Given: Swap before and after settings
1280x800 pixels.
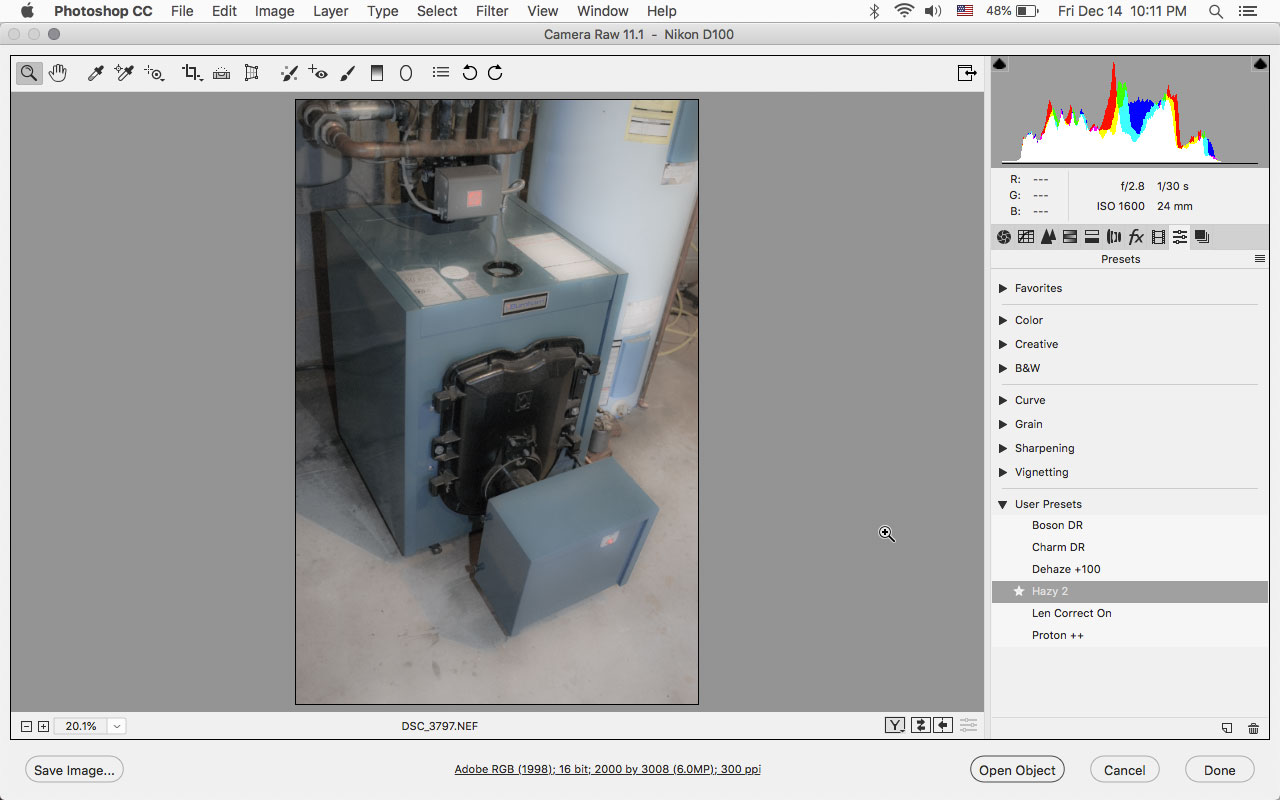Looking at the screenshot, I should click(x=920, y=726).
